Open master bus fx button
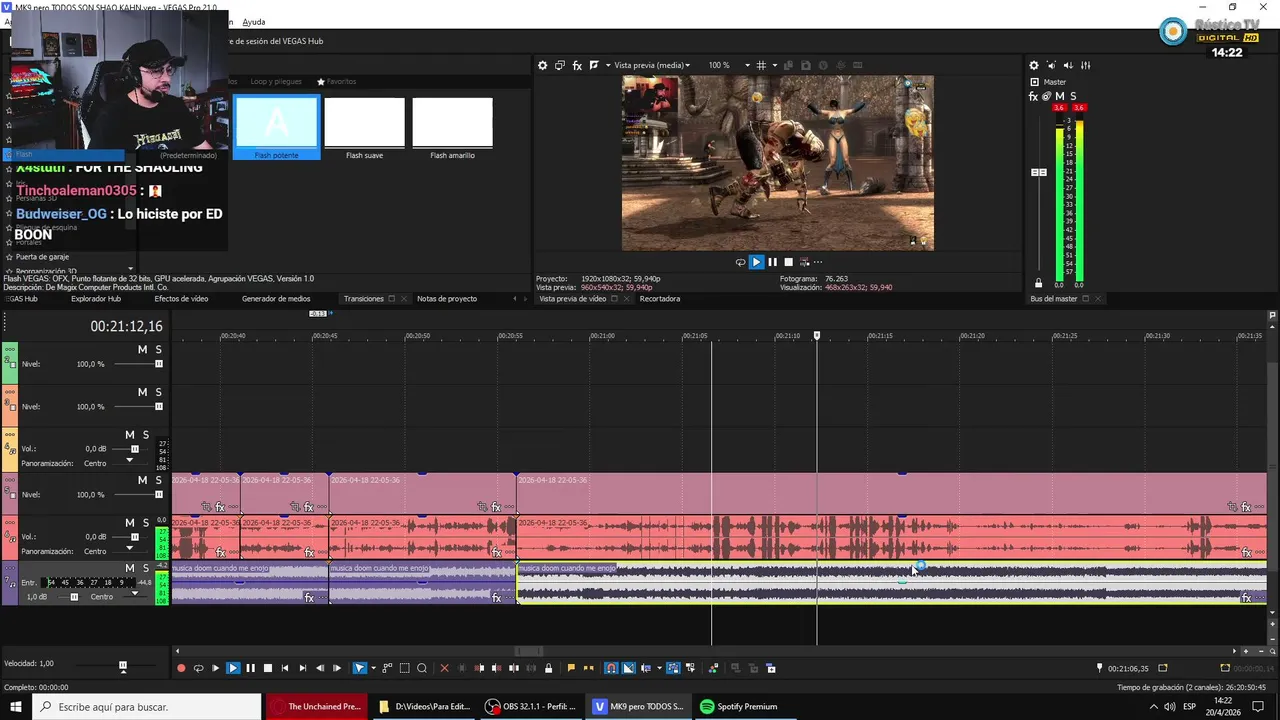This screenshot has height=720, width=1280. (1033, 97)
